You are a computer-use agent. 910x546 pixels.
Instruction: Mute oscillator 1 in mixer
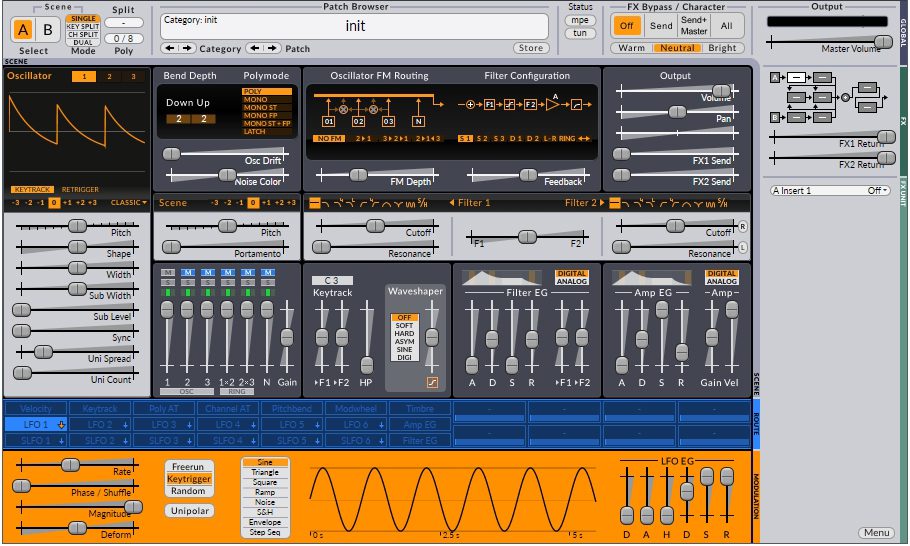(x=168, y=273)
